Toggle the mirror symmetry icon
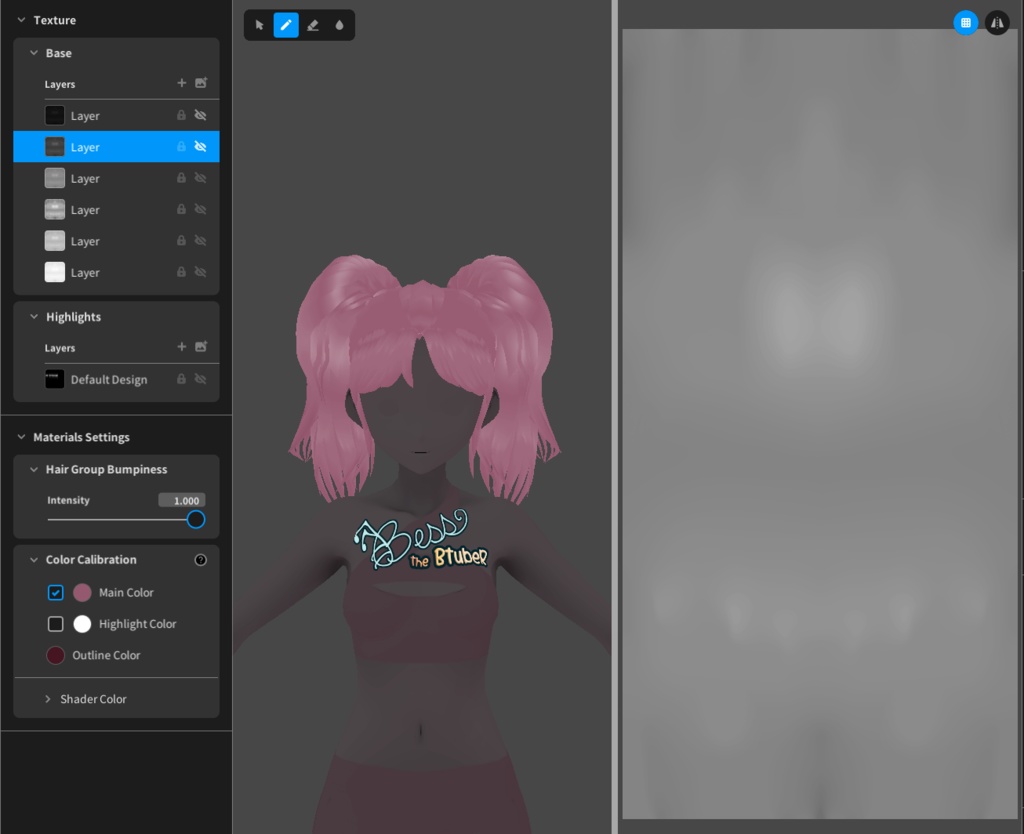The width and height of the screenshot is (1024, 834). (x=997, y=22)
